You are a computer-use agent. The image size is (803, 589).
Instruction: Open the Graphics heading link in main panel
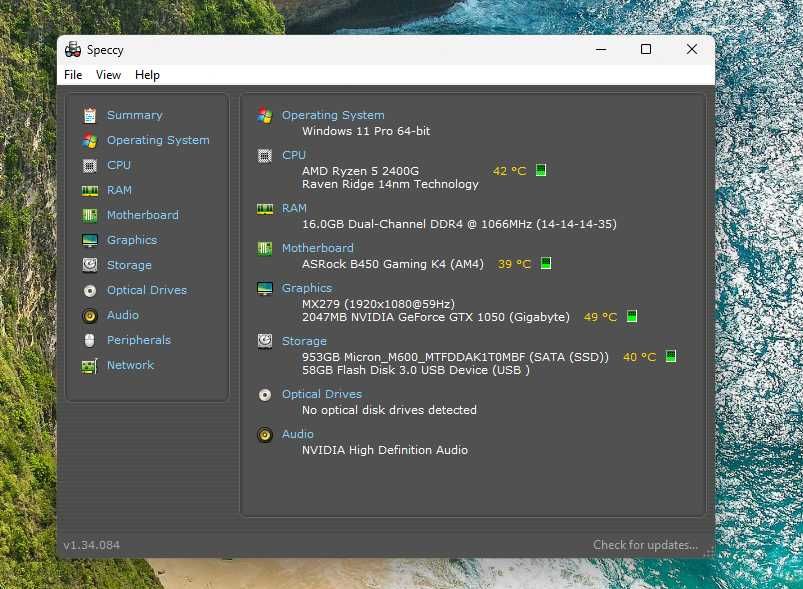(x=307, y=288)
